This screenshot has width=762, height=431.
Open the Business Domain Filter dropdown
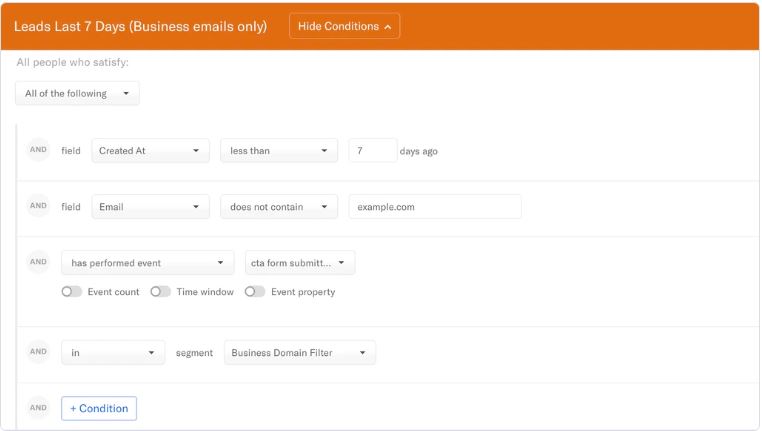(x=300, y=353)
